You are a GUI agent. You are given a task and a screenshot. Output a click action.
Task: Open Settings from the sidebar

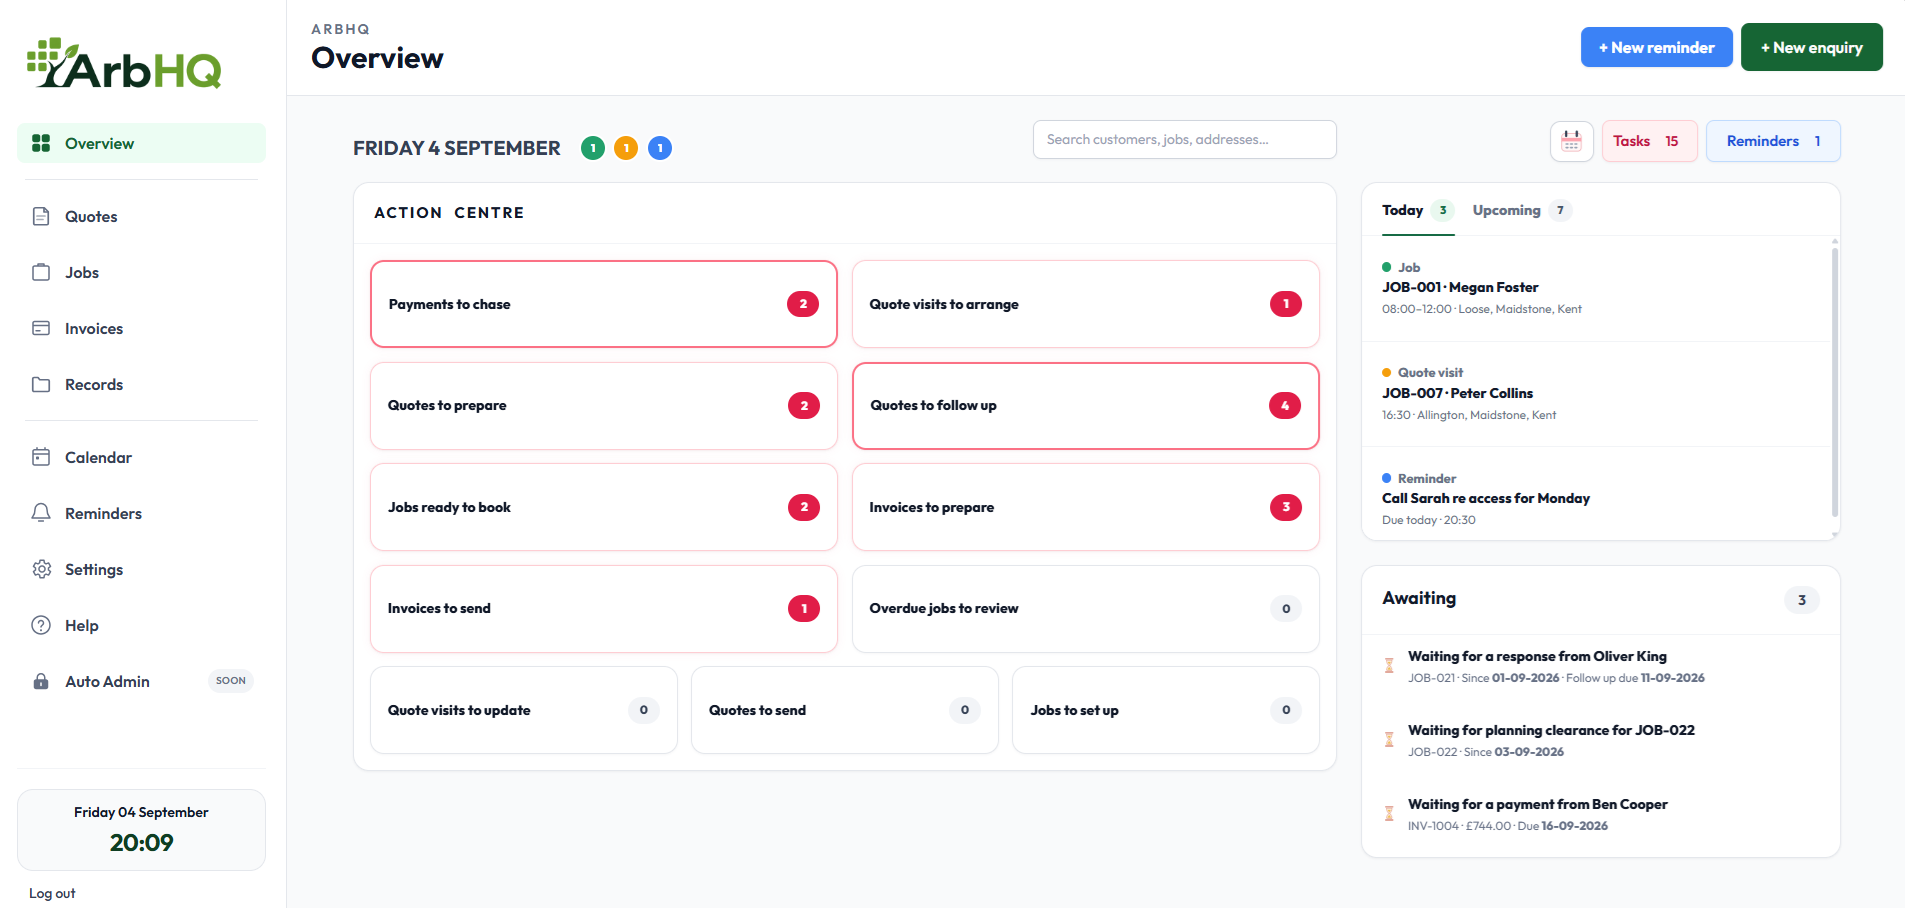141,569
